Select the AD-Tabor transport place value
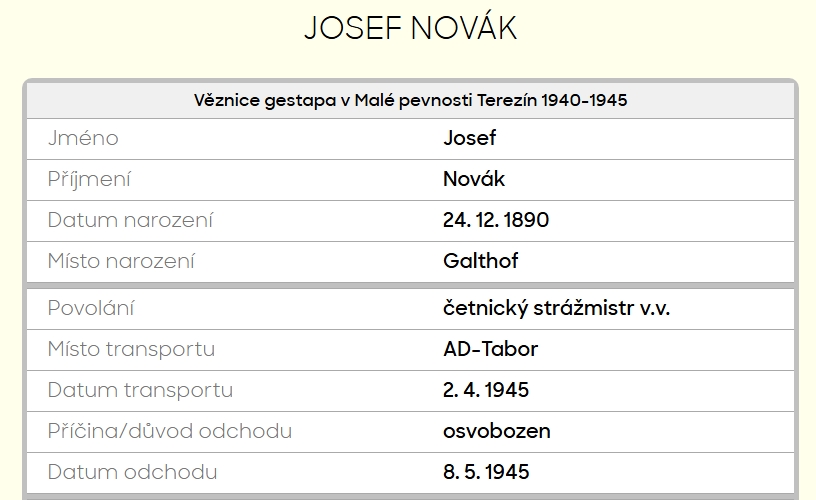Viewport: 816px width, 500px height. pos(491,349)
